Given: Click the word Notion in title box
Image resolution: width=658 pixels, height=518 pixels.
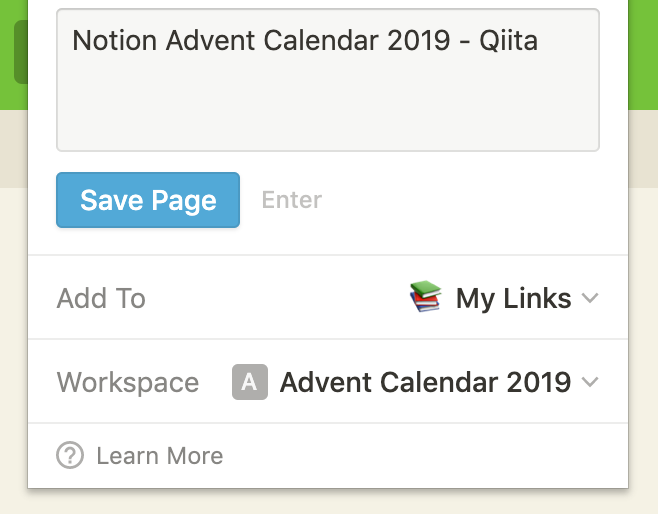Looking at the screenshot, I should coord(115,41).
